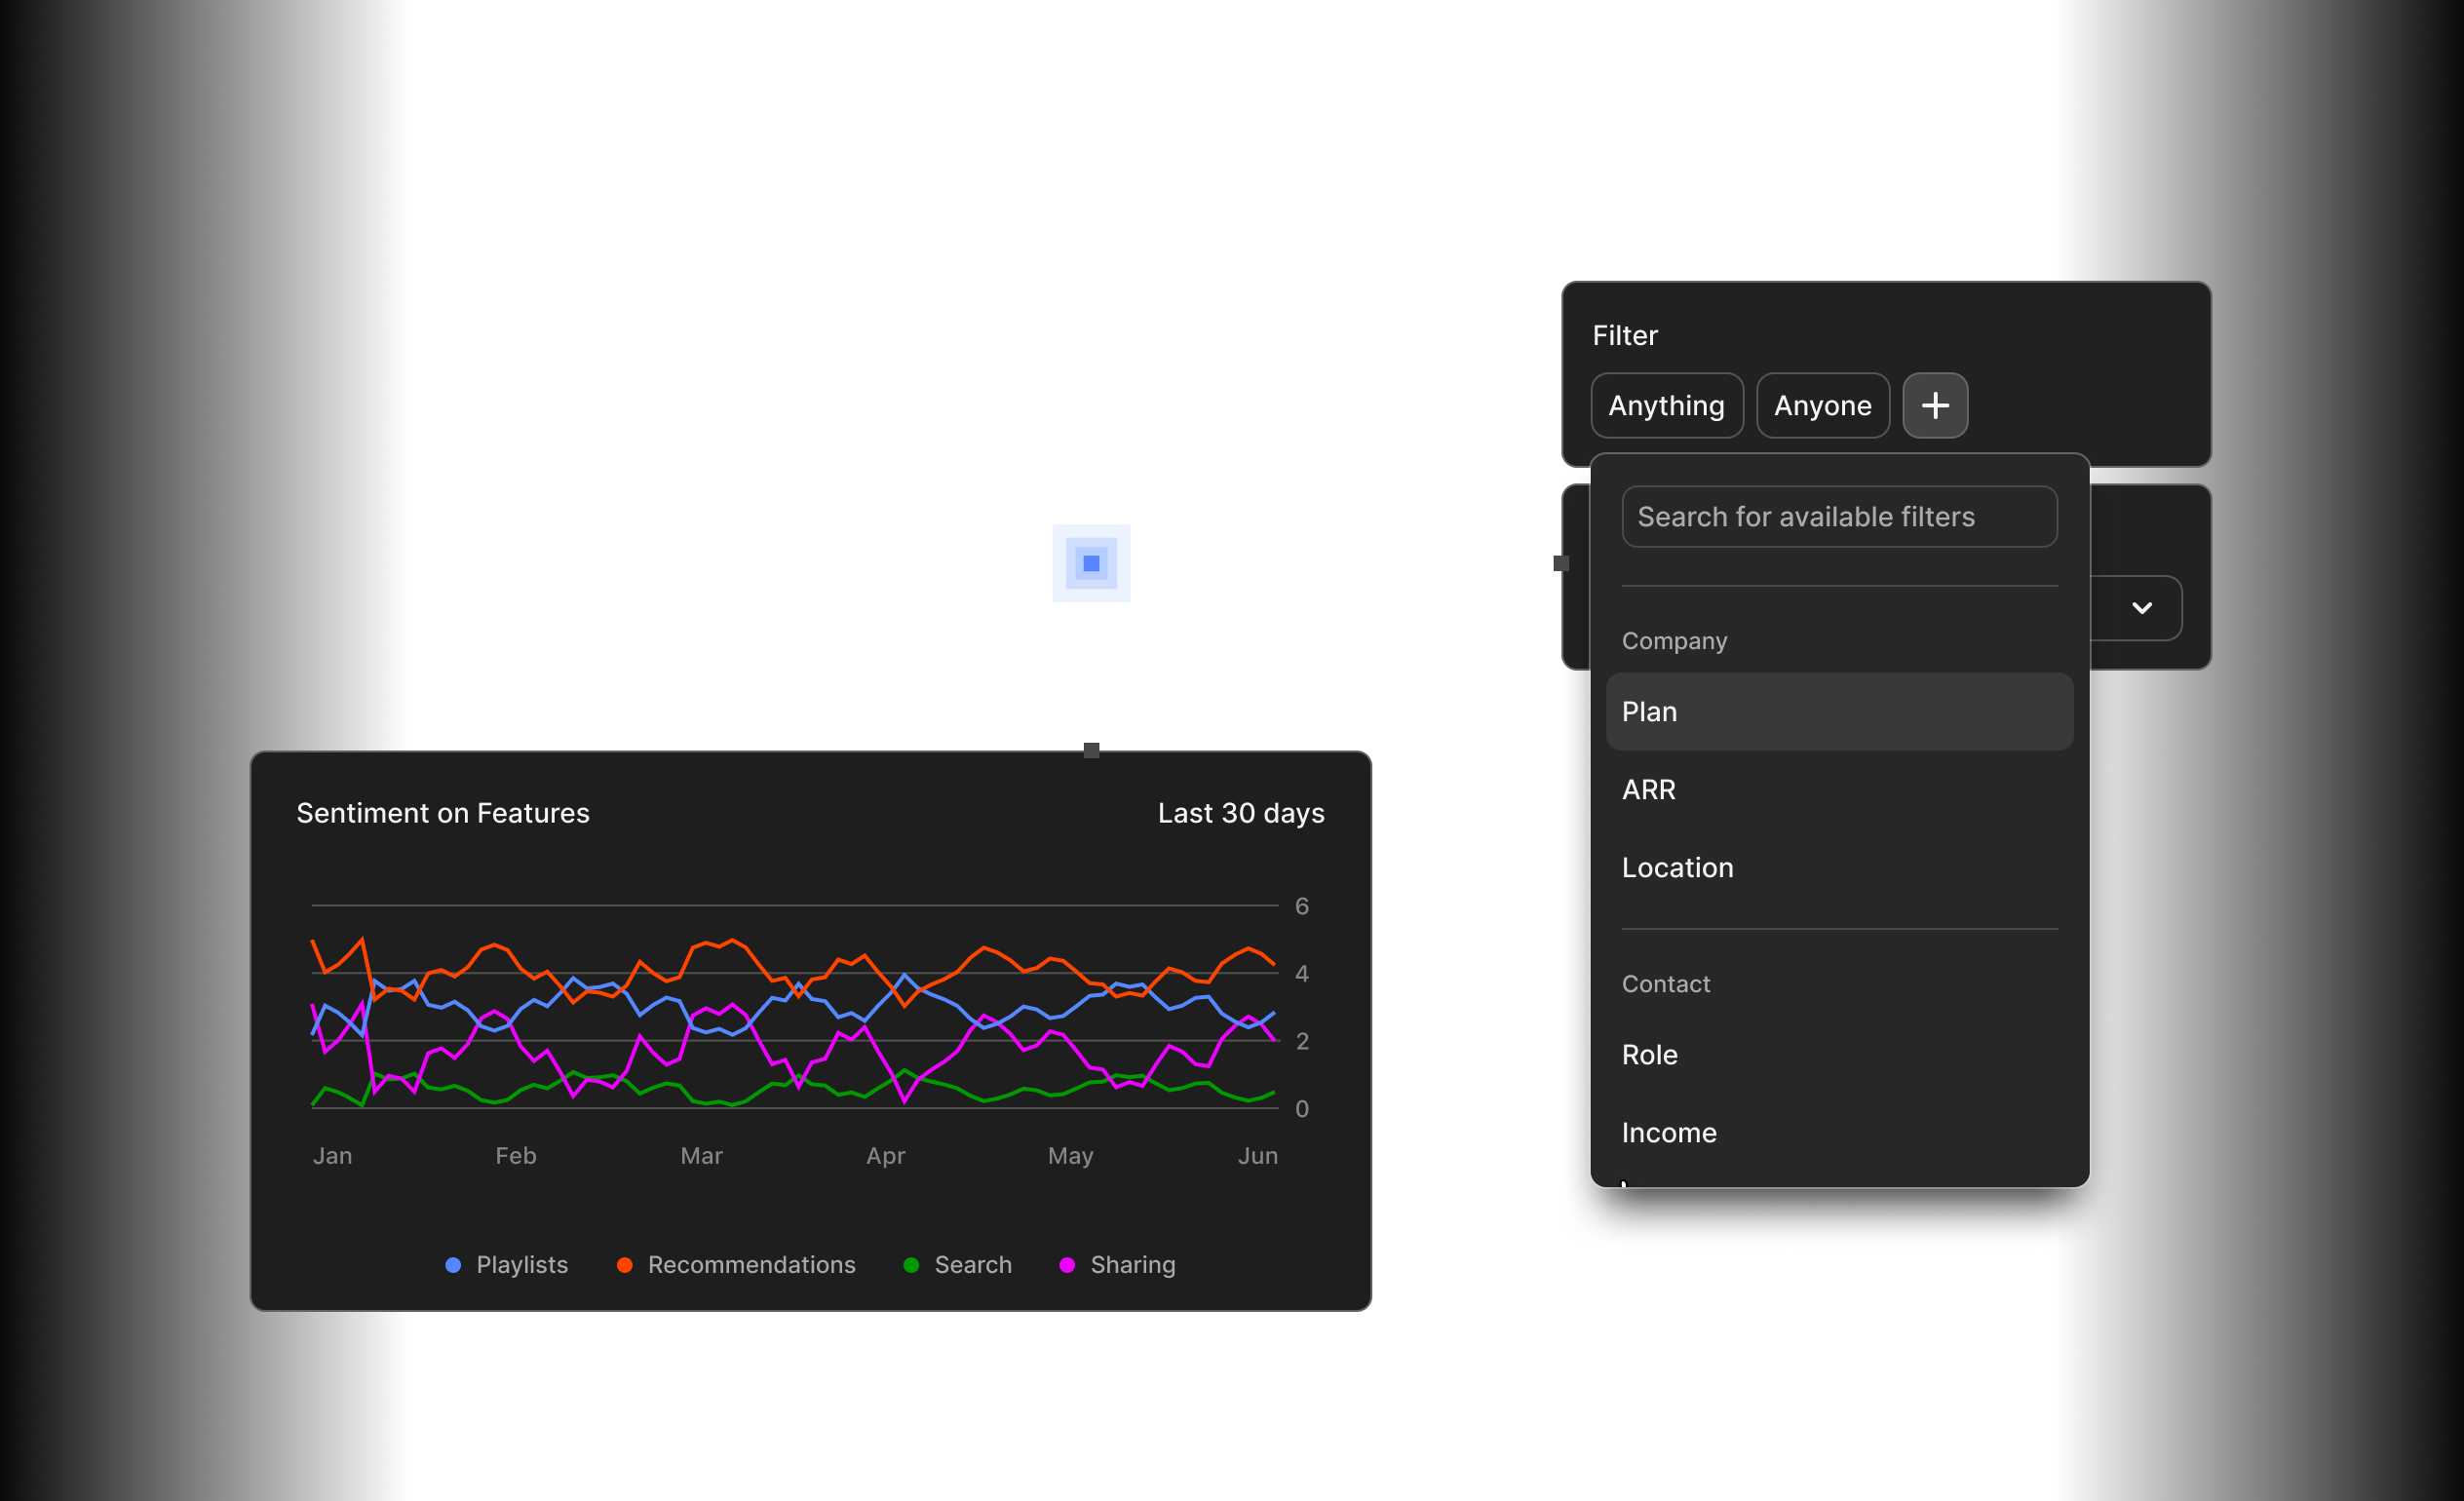Image resolution: width=2464 pixels, height=1501 pixels.
Task: Click Last 30 days range label
Action: point(1240,813)
